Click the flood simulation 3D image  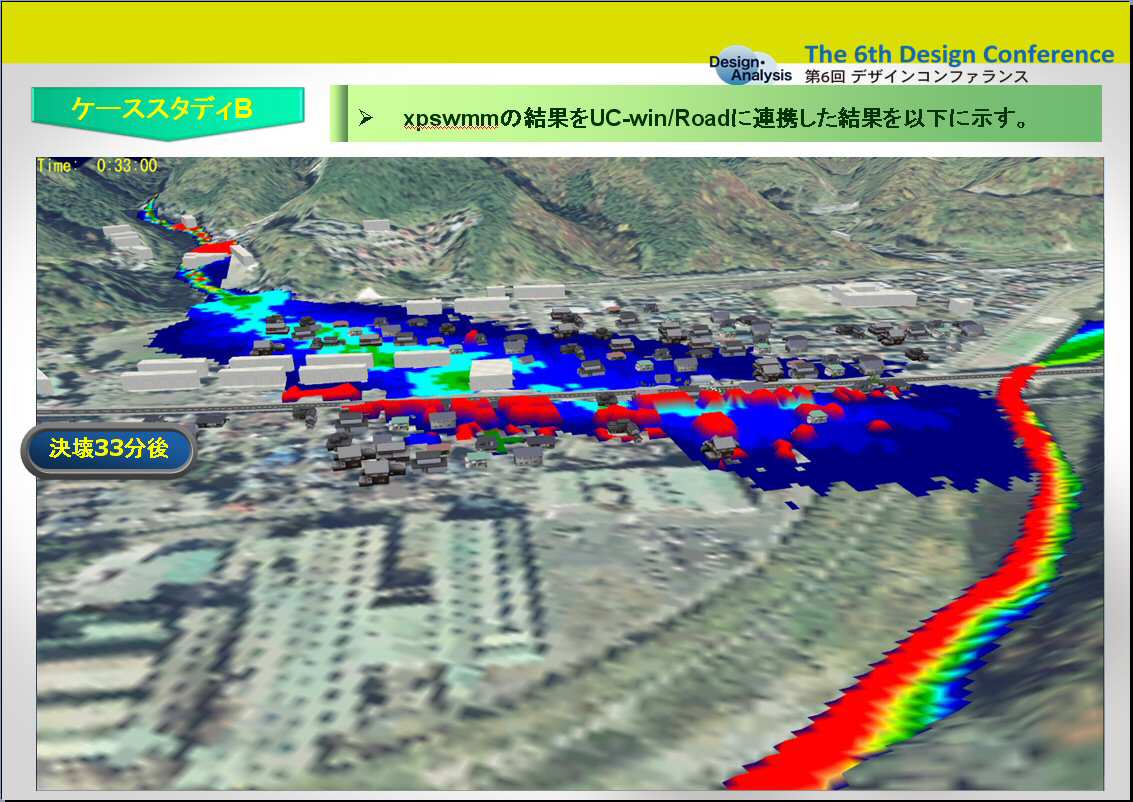click(x=570, y=473)
